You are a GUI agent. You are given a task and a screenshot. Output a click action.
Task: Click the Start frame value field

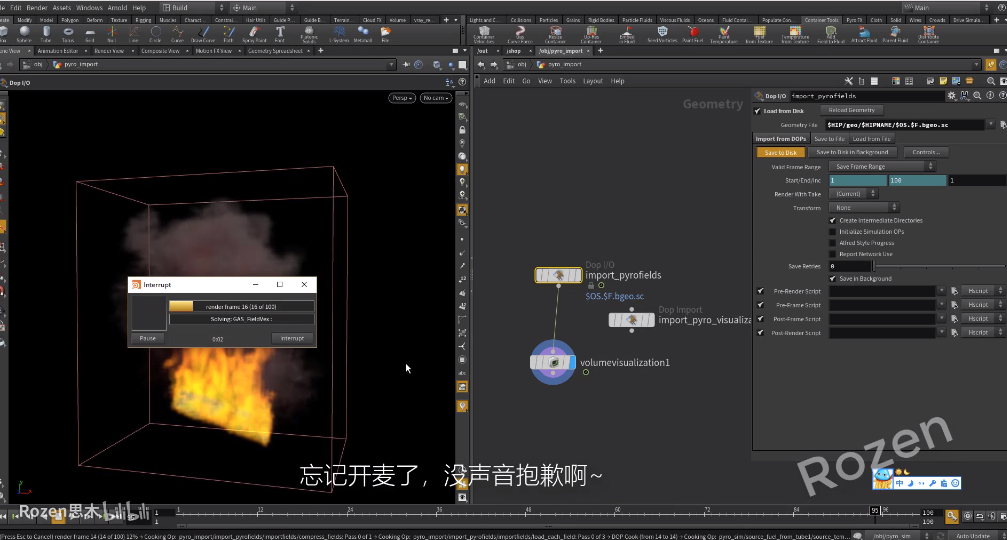857,180
